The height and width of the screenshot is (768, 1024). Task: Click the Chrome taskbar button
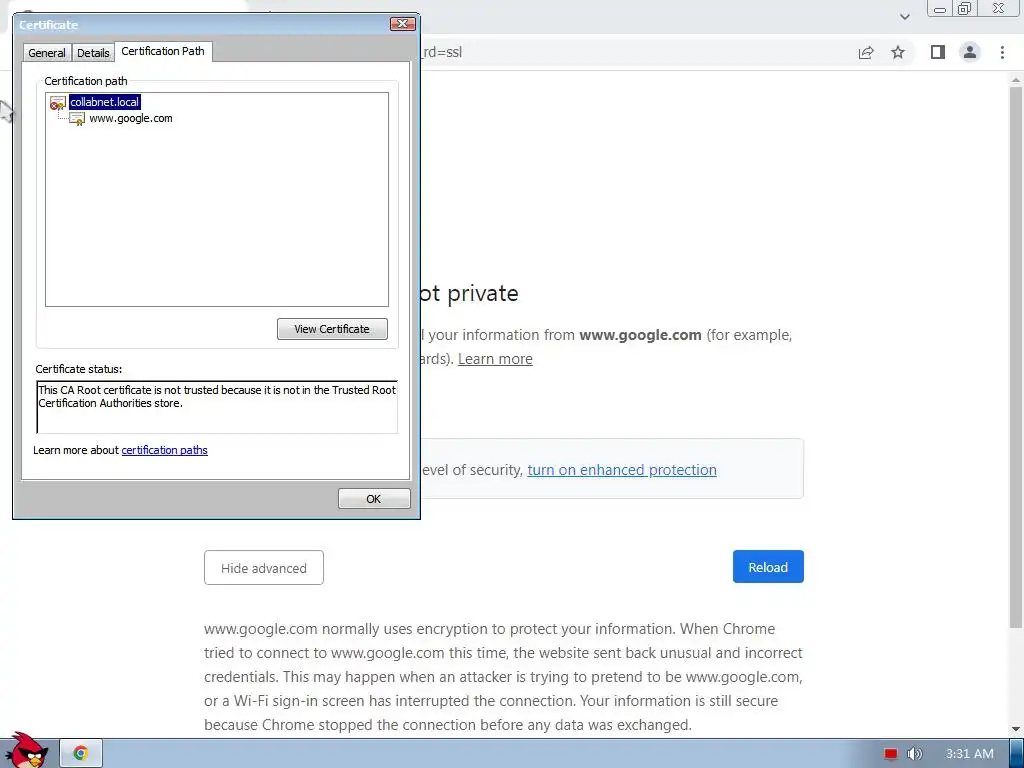(x=81, y=753)
